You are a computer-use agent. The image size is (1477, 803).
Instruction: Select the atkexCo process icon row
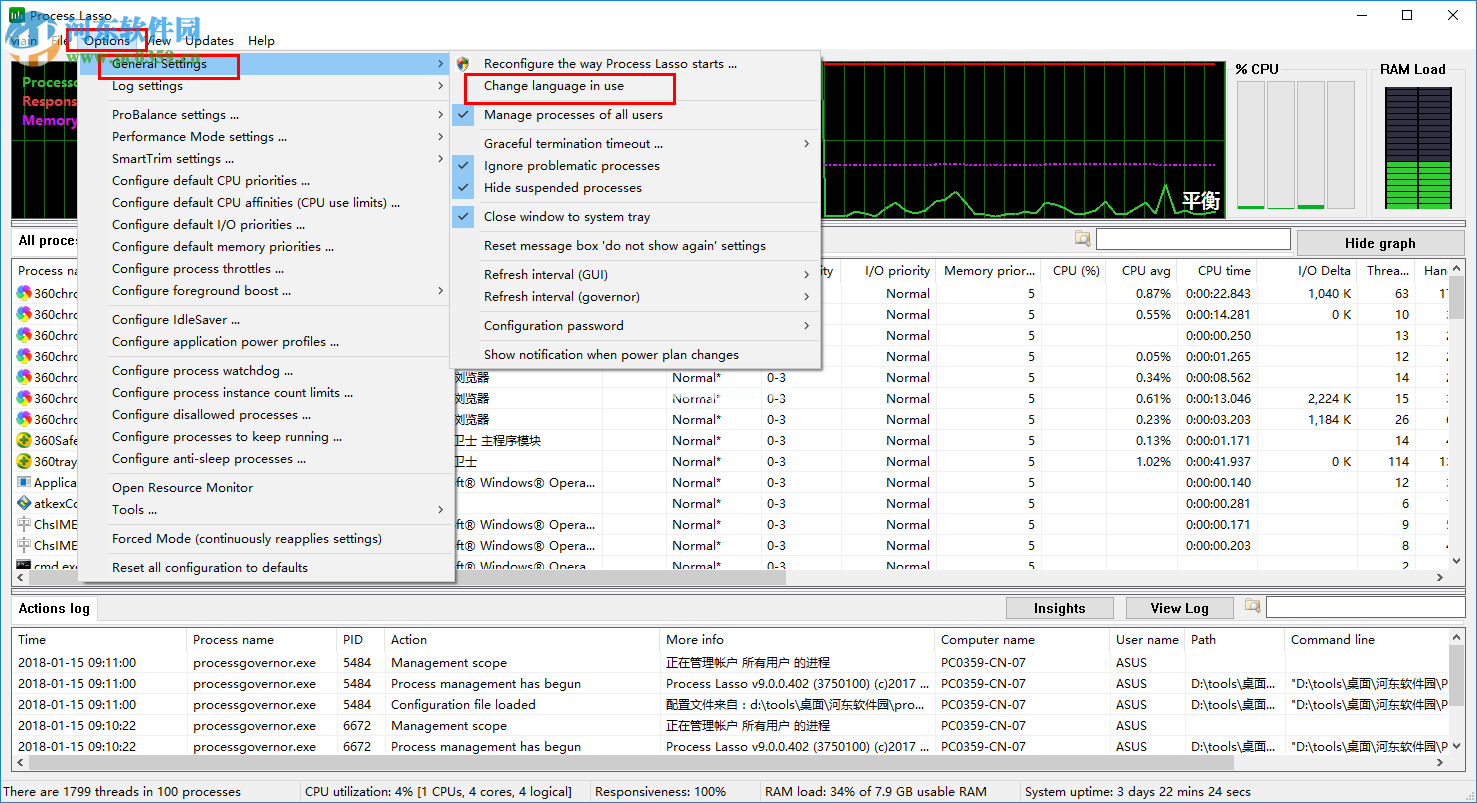pyautogui.click(x=24, y=503)
